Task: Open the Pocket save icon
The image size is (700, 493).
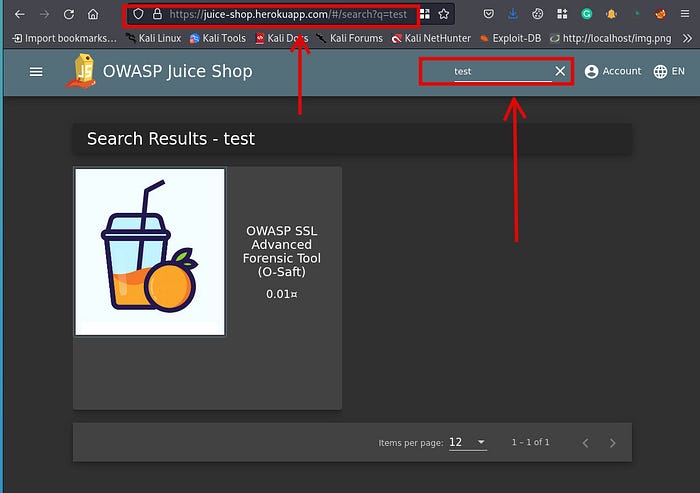Action: pyautogui.click(x=489, y=14)
